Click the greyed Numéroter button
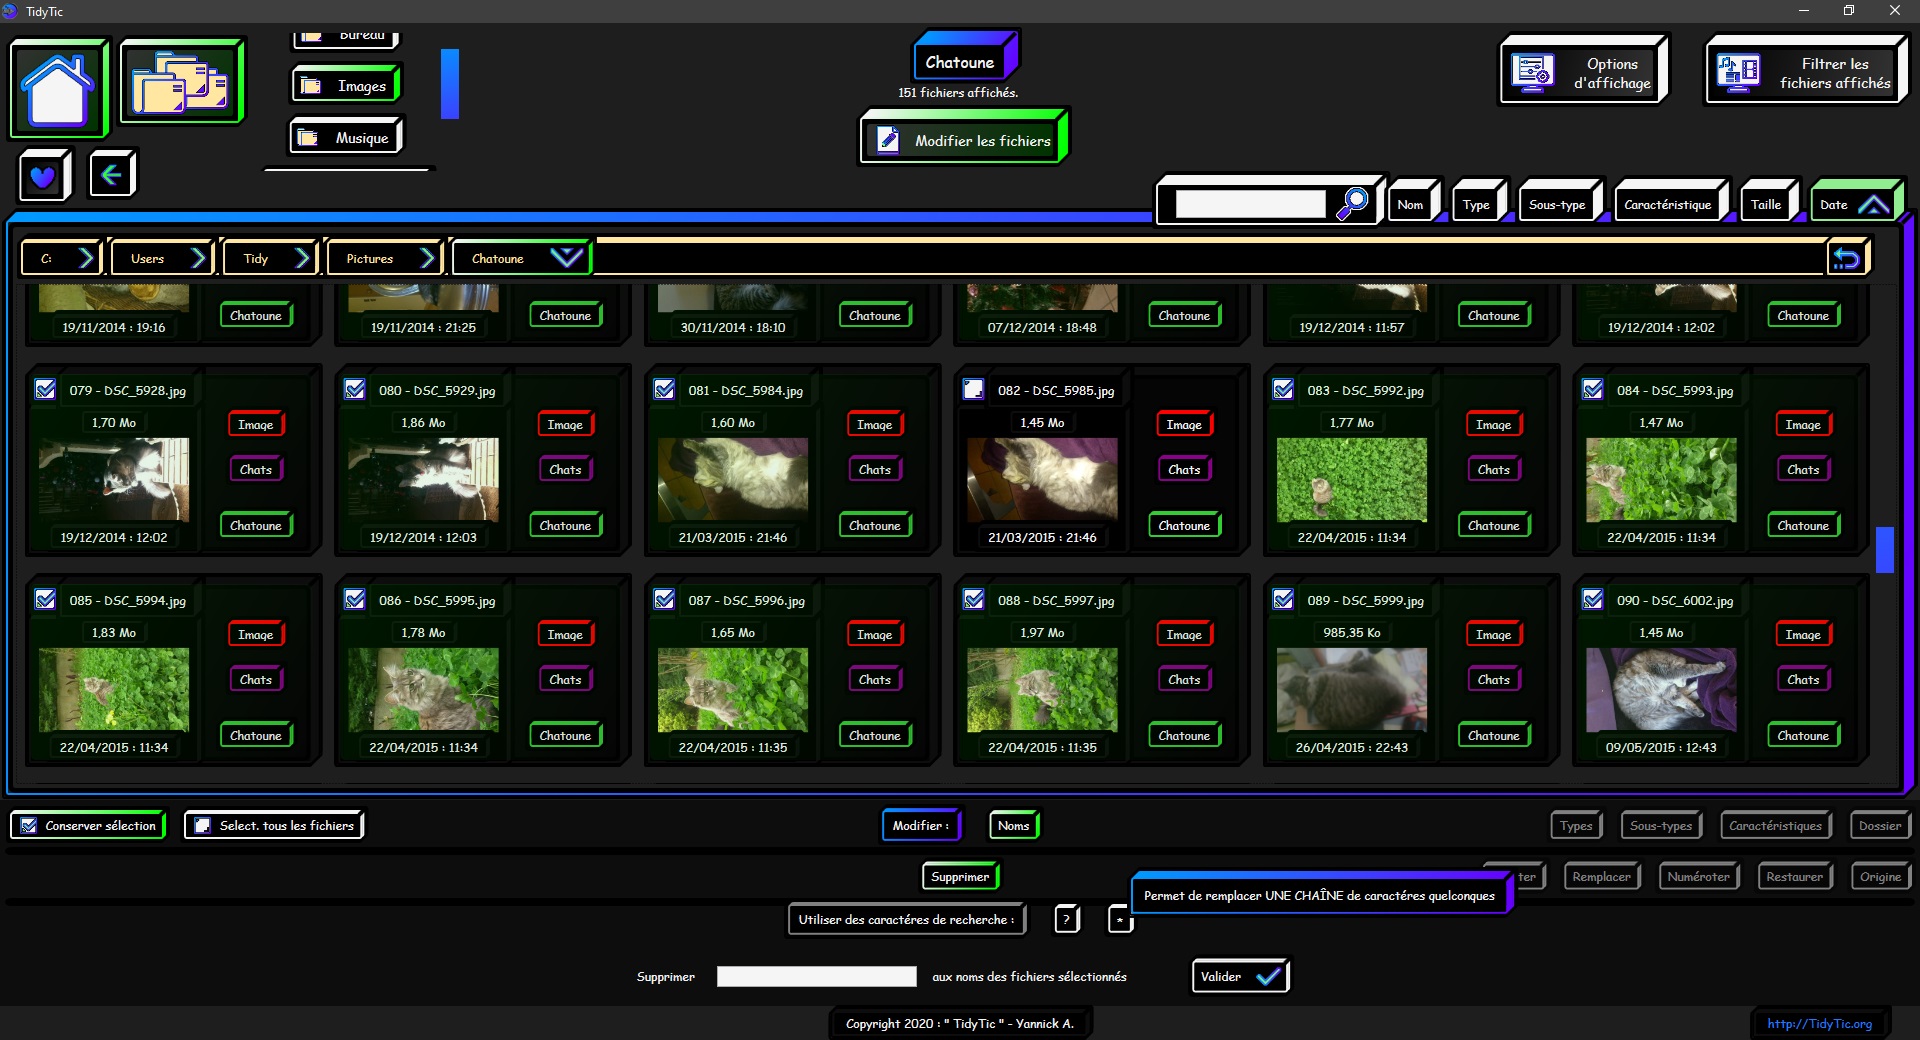This screenshot has width=1920, height=1040. [1698, 876]
